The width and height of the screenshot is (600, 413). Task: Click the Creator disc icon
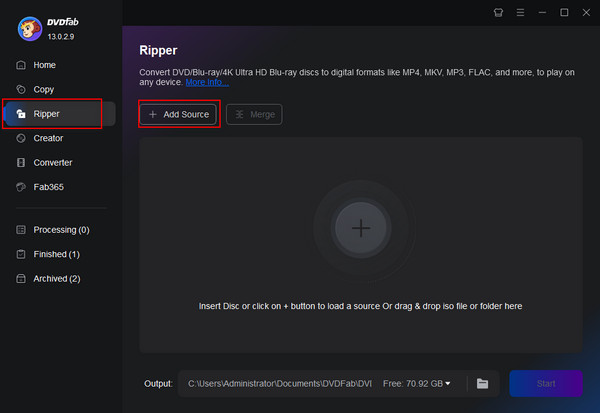[21, 138]
